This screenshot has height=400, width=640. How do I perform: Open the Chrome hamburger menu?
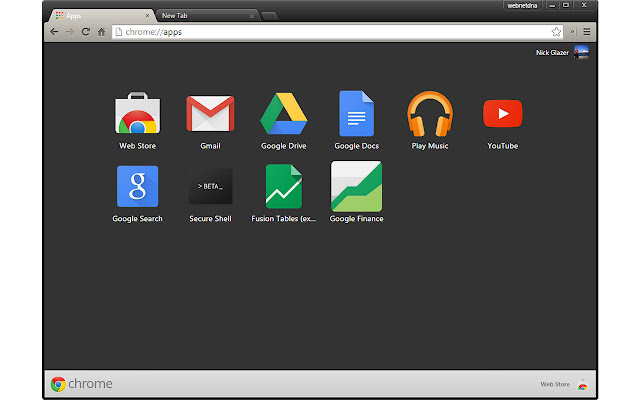tap(587, 32)
